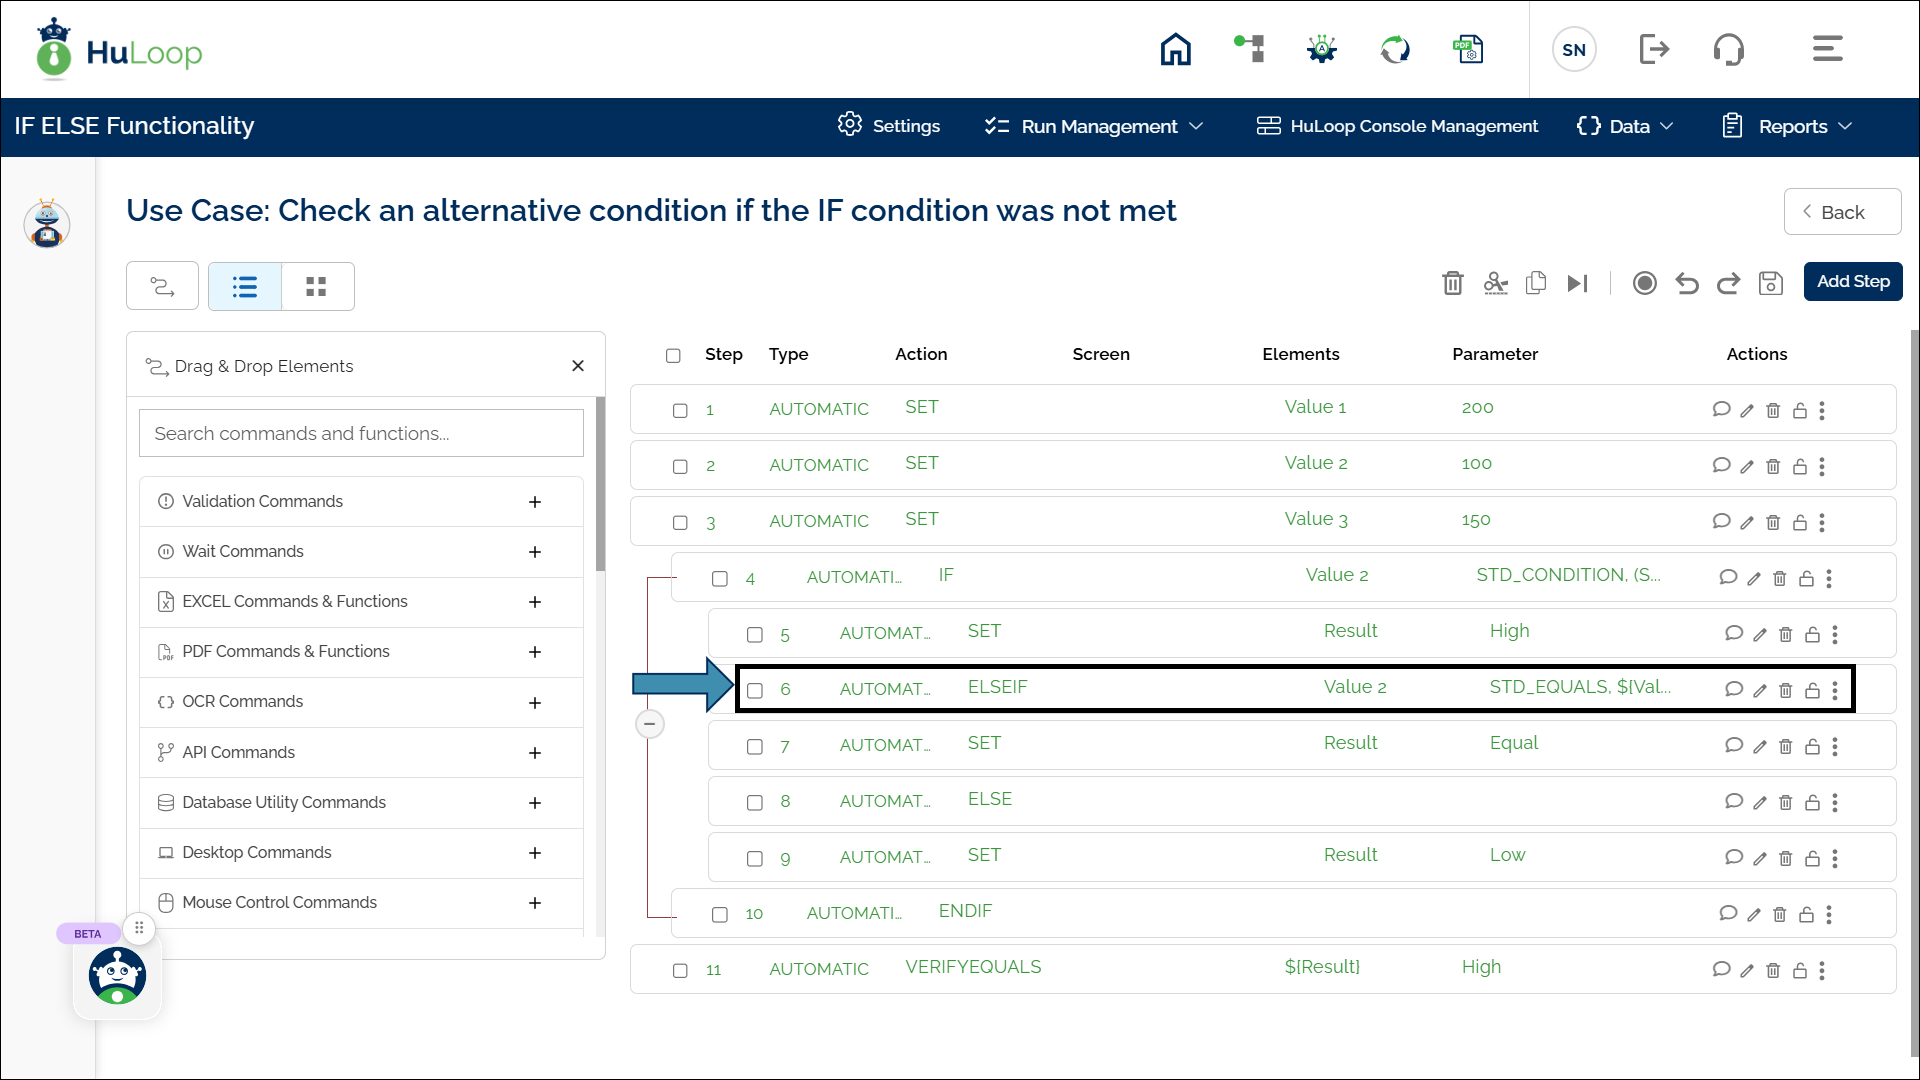Click the Add Step button
Image resolution: width=1920 pixels, height=1080 pixels.
point(1852,282)
